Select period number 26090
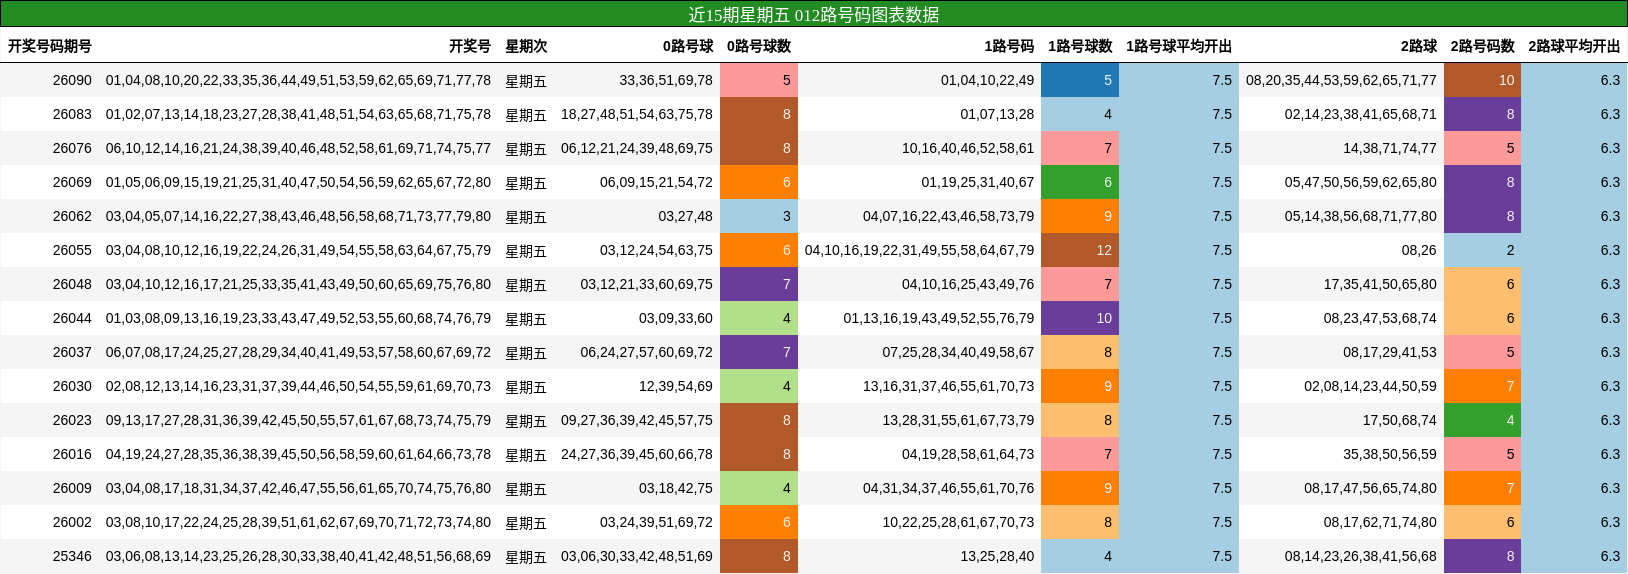The height and width of the screenshot is (574, 1628). 72,80
